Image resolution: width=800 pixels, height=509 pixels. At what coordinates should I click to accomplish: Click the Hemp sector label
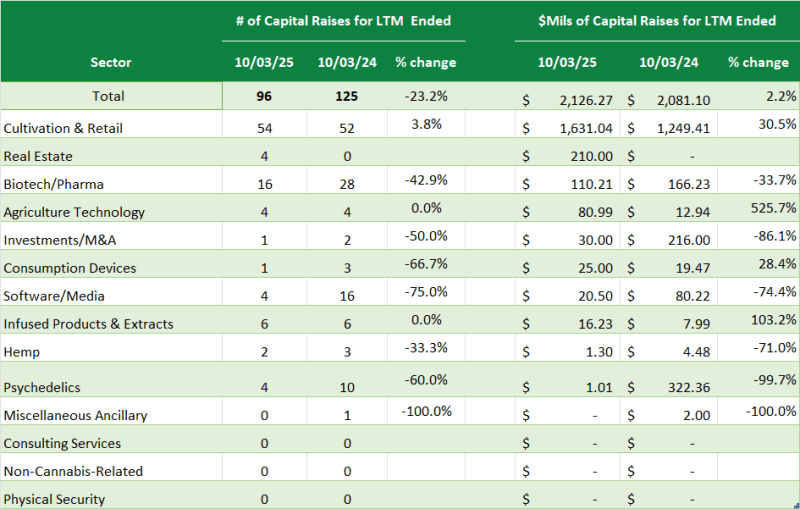pos(21,352)
